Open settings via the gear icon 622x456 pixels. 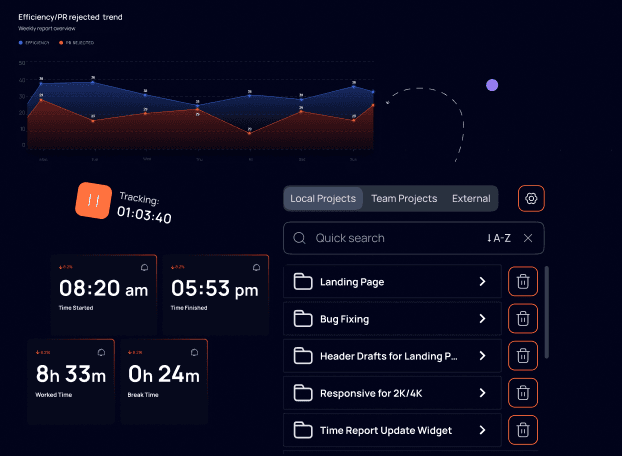click(531, 198)
